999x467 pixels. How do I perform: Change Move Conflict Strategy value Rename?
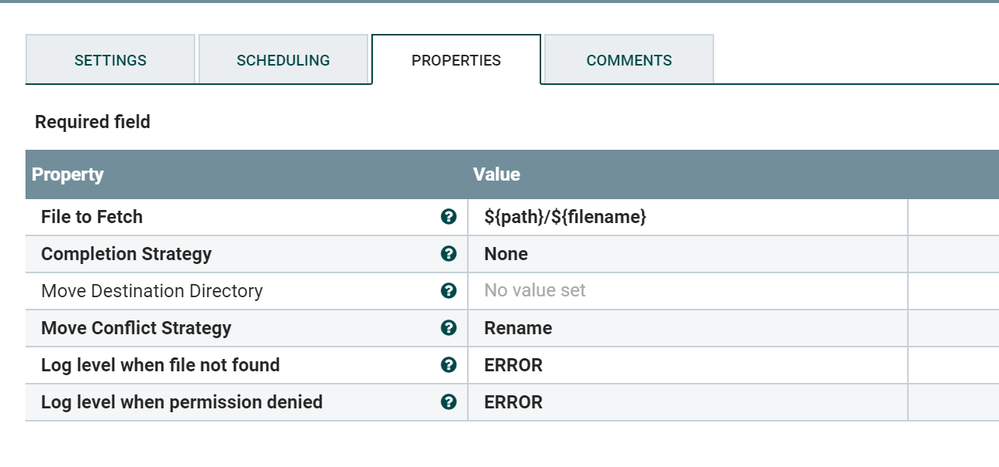click(518, 328)
